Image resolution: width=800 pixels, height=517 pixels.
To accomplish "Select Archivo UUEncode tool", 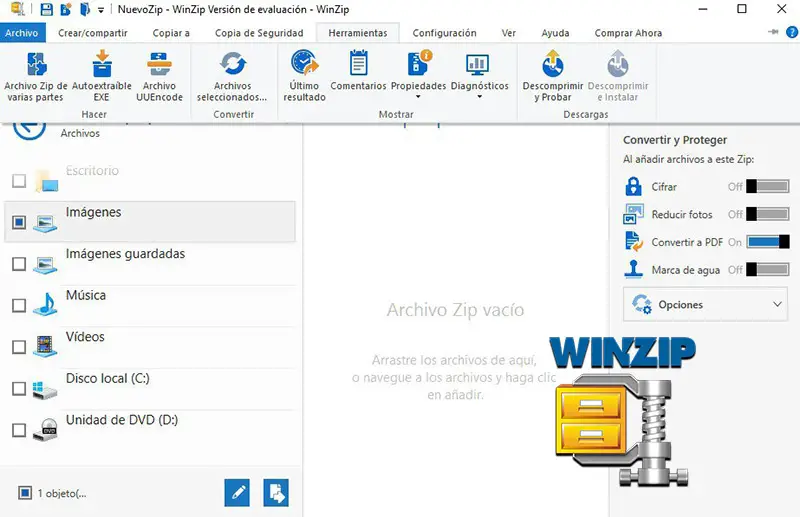I will pos(159,77).
